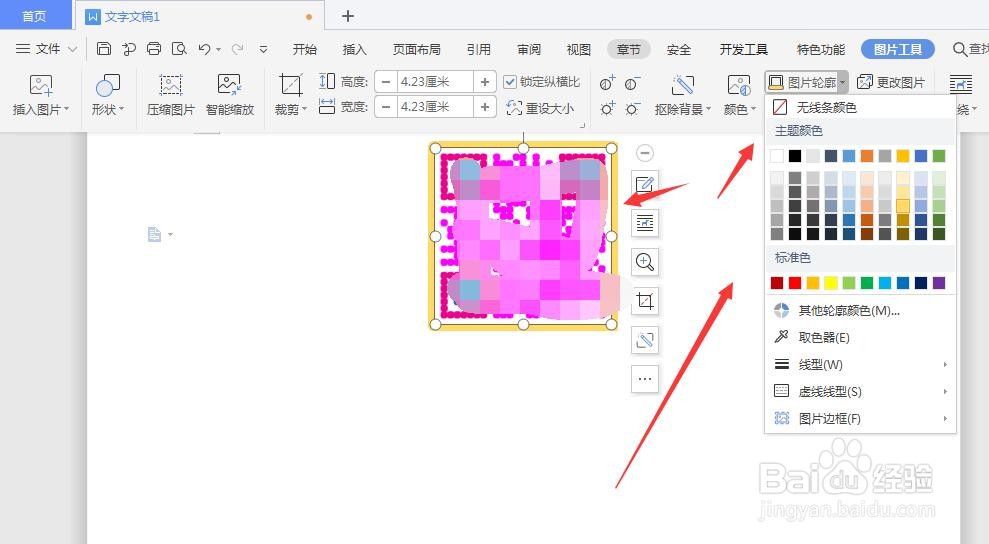
Task: Click the floating crop icon beside image
Action: click(x=645, y=301)
